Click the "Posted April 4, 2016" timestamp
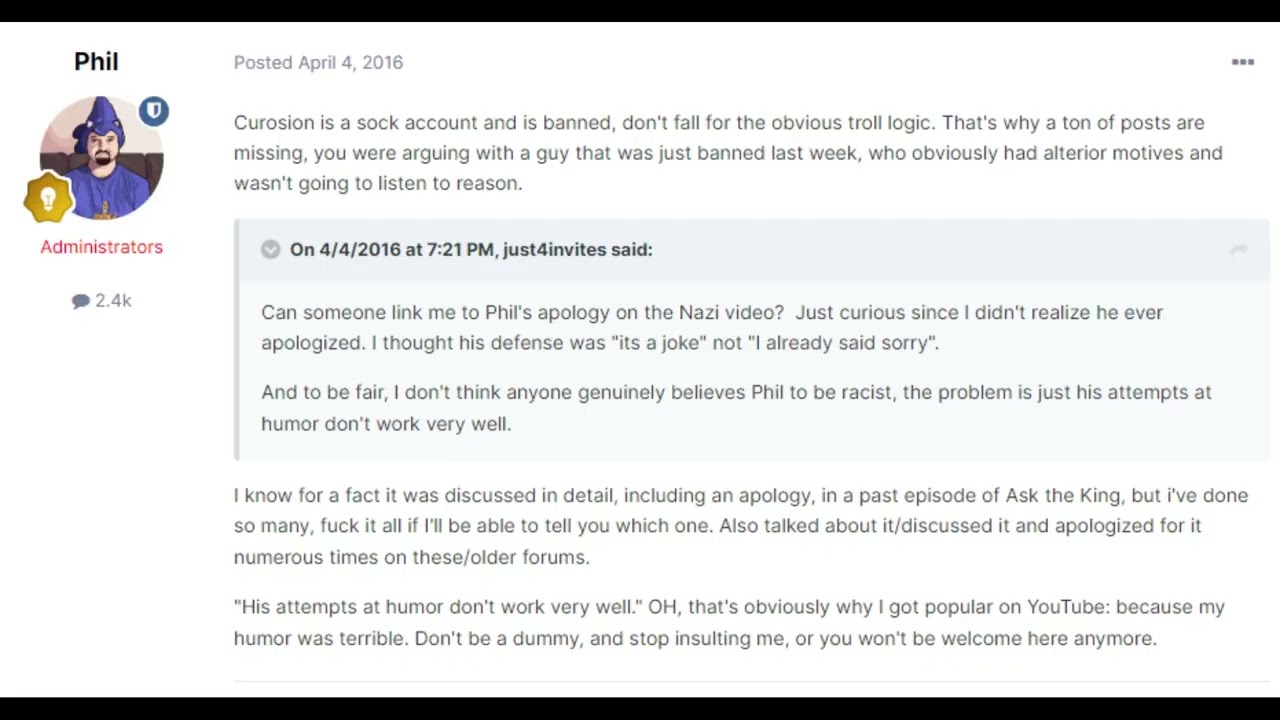This screenshot has height=720, width=1280. pyautogui.click(x=318, y=62)
